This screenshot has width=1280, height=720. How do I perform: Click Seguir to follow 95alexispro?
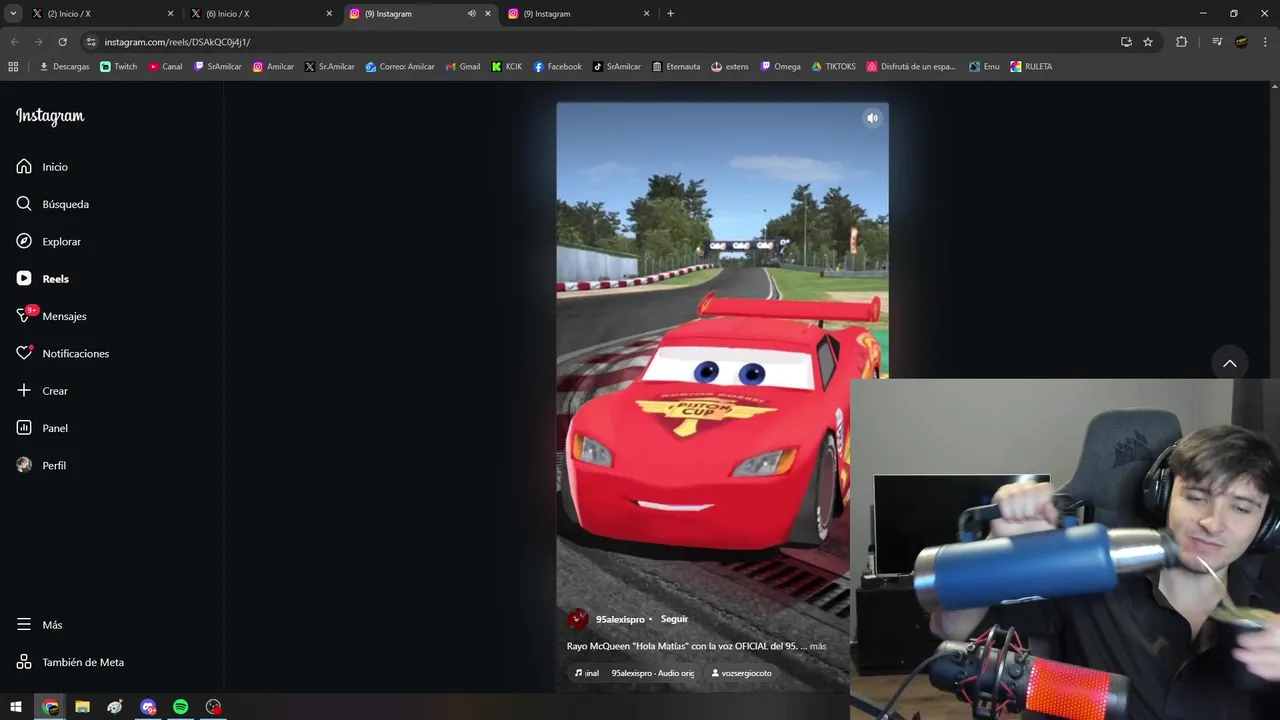(x=674, y=619)
